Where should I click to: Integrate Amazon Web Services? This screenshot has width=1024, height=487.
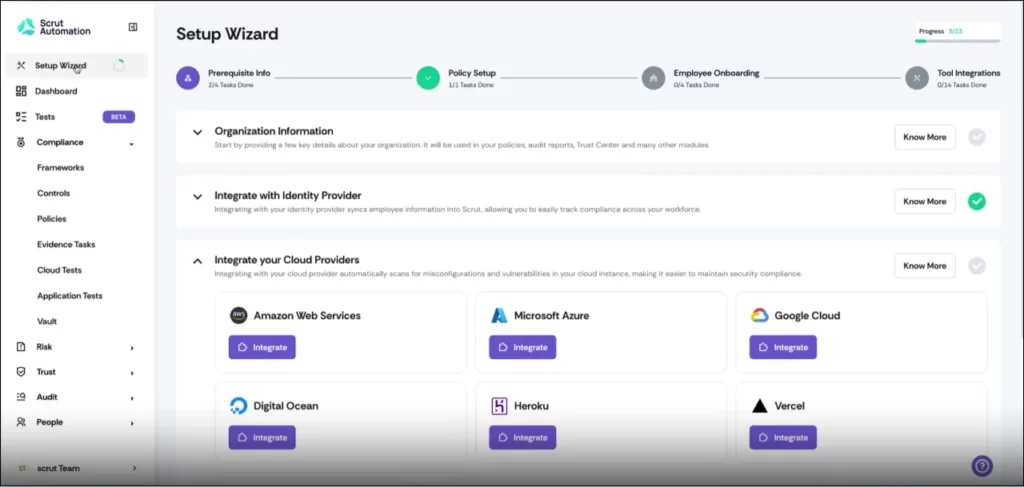[x=262, y=347]
